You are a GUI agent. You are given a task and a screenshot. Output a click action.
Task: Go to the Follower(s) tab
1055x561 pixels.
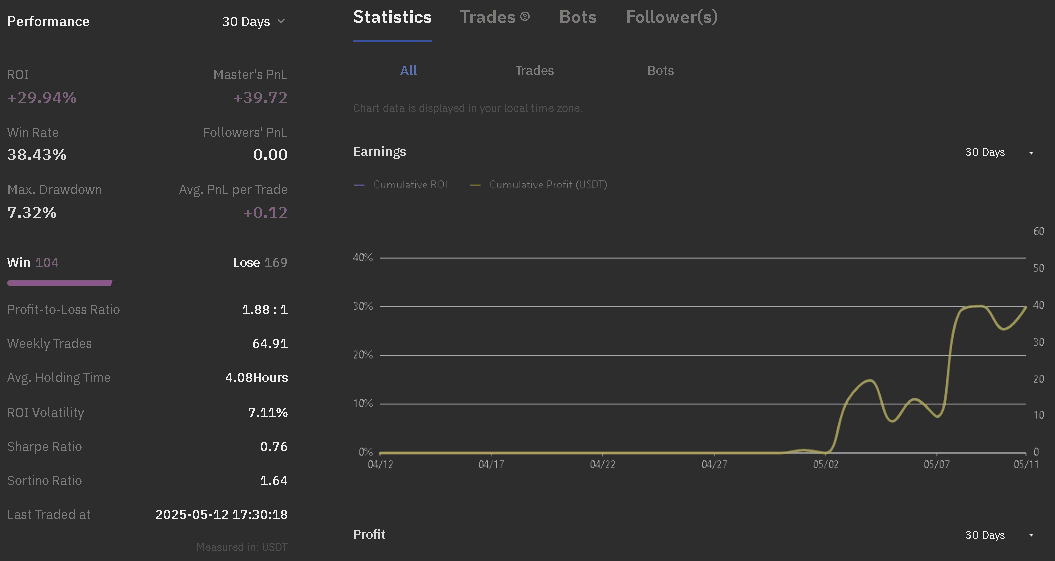click(x=671, y=17)
